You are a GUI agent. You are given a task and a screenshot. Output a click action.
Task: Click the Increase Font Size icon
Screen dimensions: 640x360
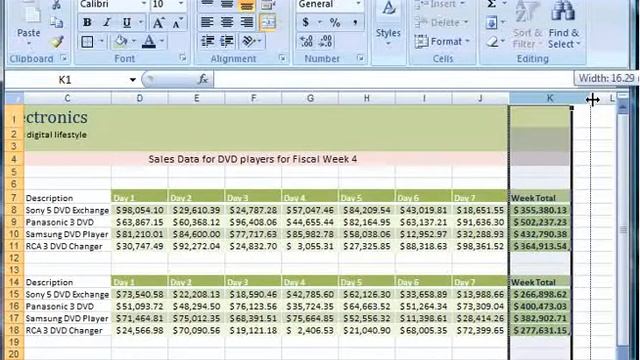coord(158,23)
